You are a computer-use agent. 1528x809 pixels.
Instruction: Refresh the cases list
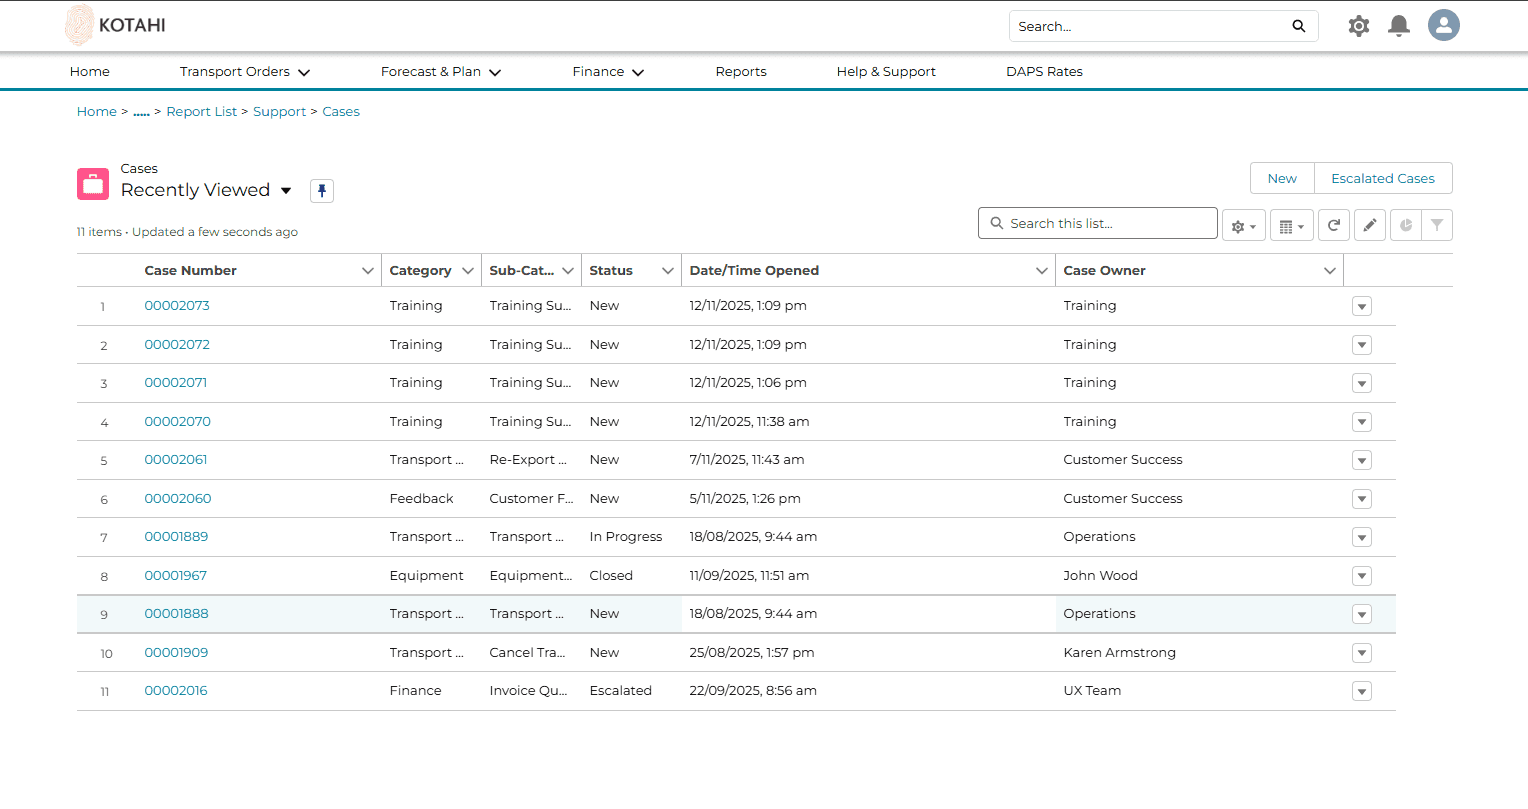click(1334, 226)
